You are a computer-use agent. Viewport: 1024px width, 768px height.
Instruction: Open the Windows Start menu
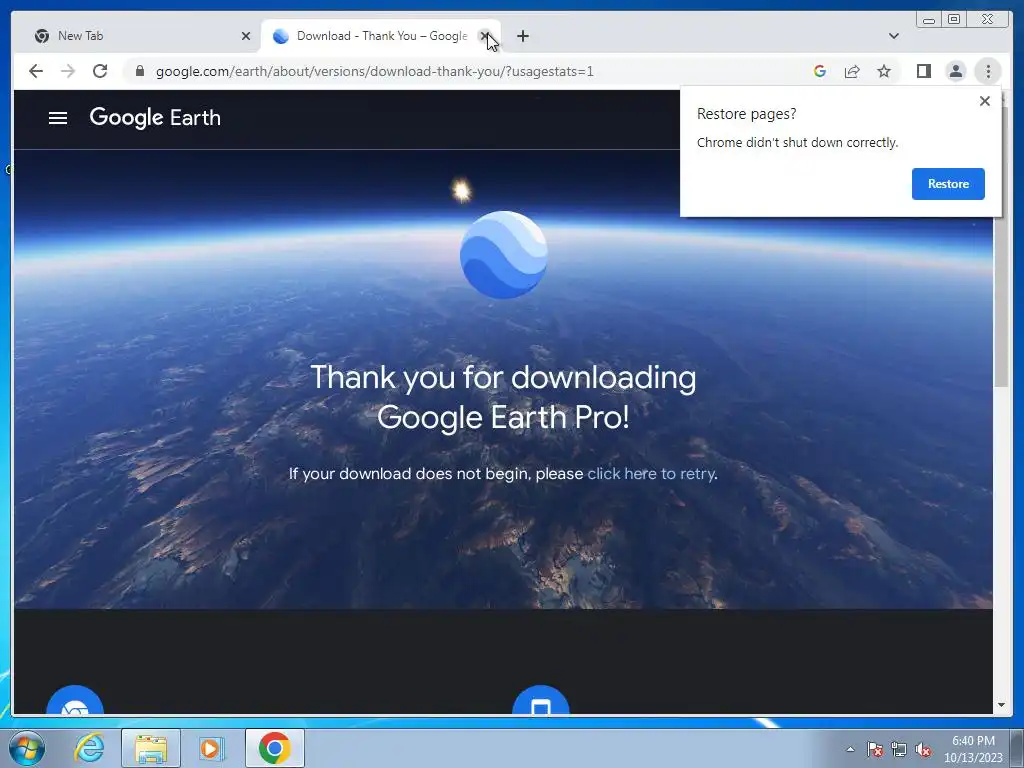(27, 748)
